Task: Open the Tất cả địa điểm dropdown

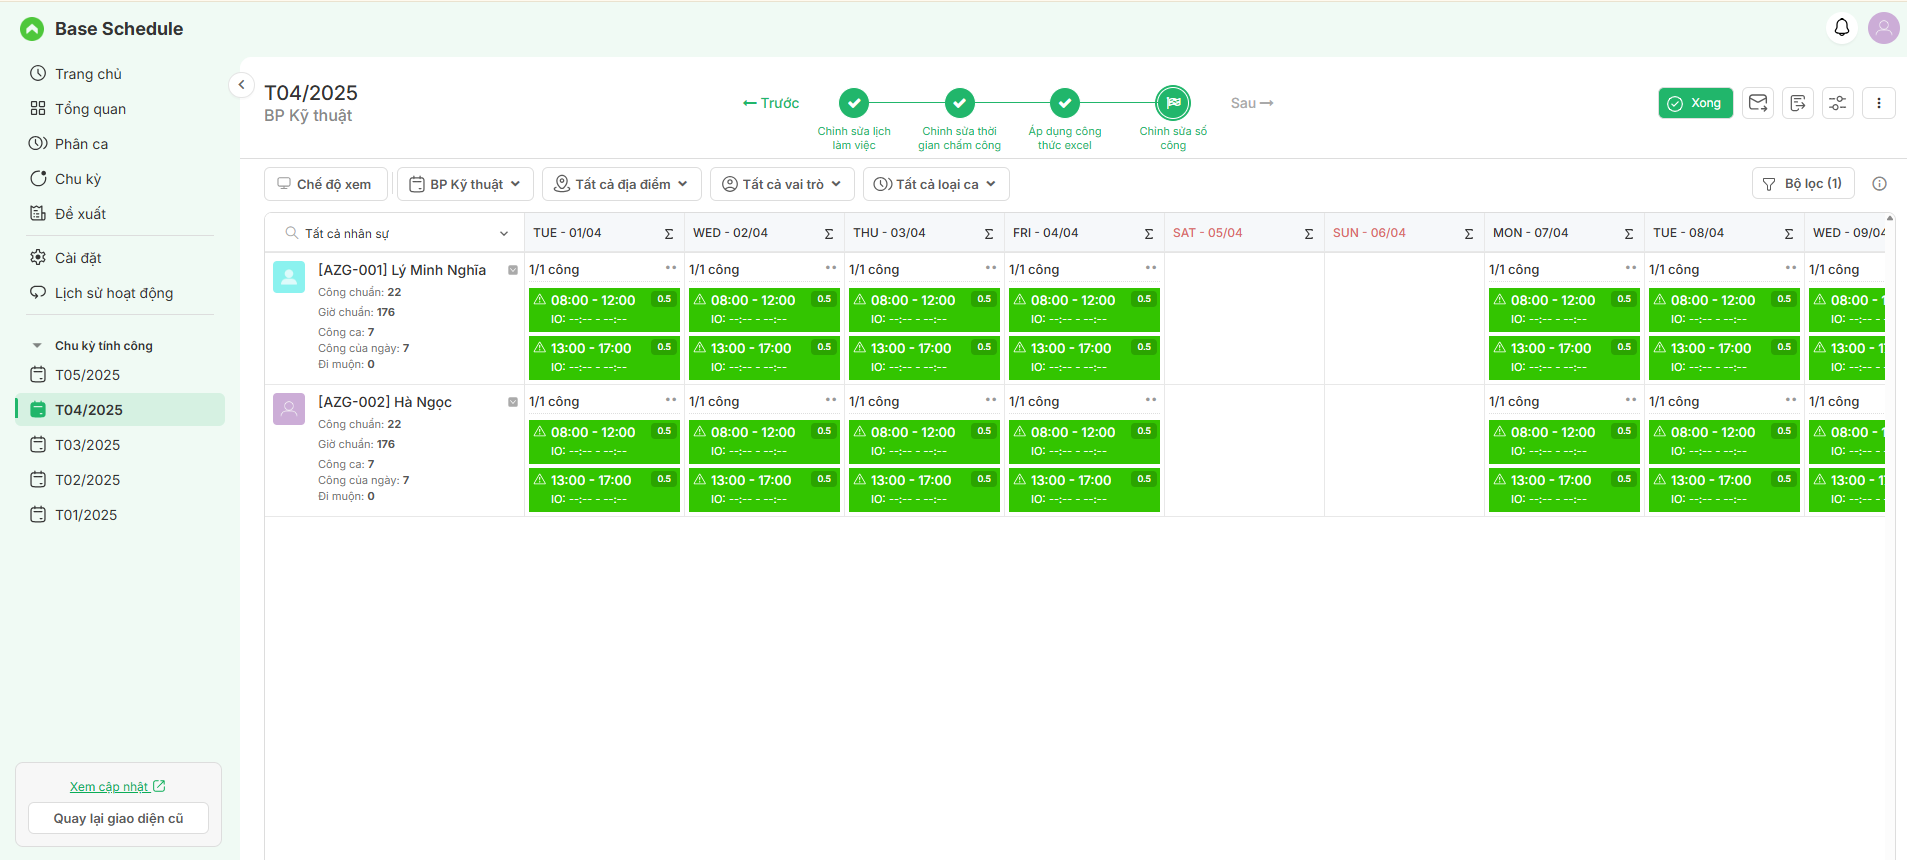Action: pyautogui.click(x=622, y=184)
